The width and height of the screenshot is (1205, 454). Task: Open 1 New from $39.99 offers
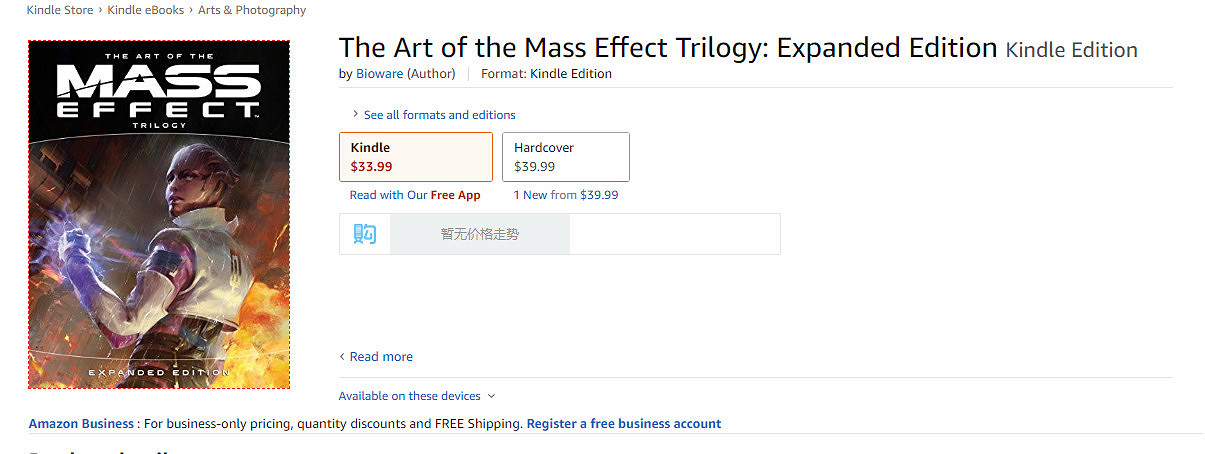click(565, 195)
